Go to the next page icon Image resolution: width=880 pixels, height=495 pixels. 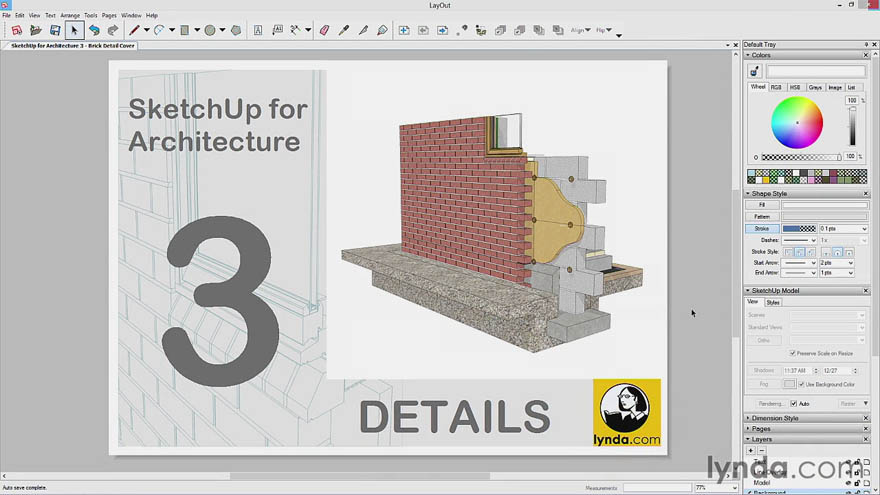442,30
